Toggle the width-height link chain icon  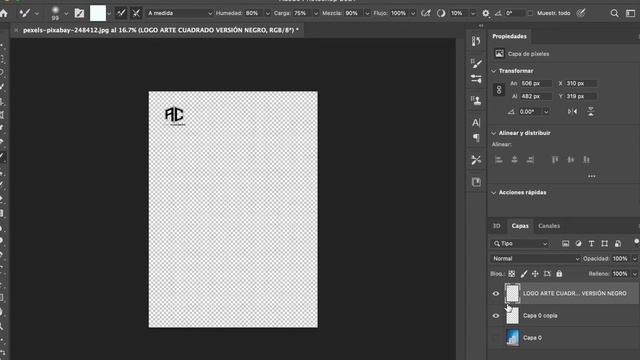coord(499,90)
